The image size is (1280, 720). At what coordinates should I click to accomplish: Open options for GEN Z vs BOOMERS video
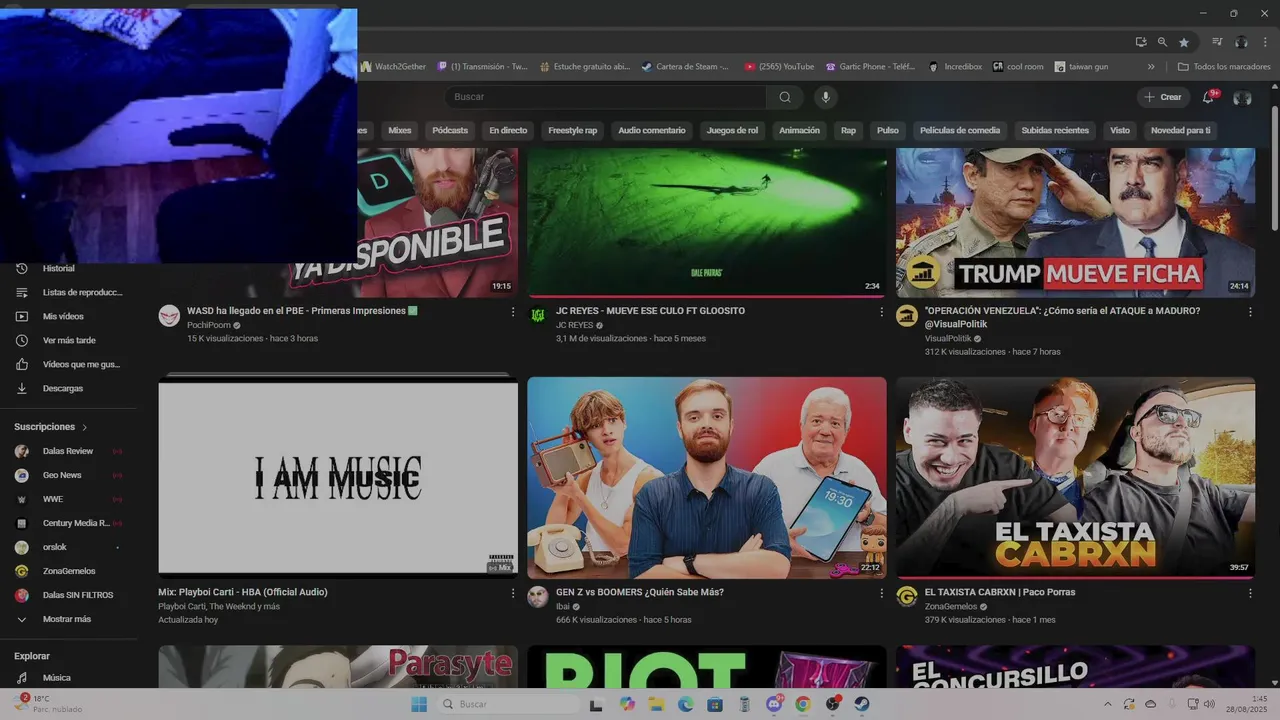(x=881, y=593)
